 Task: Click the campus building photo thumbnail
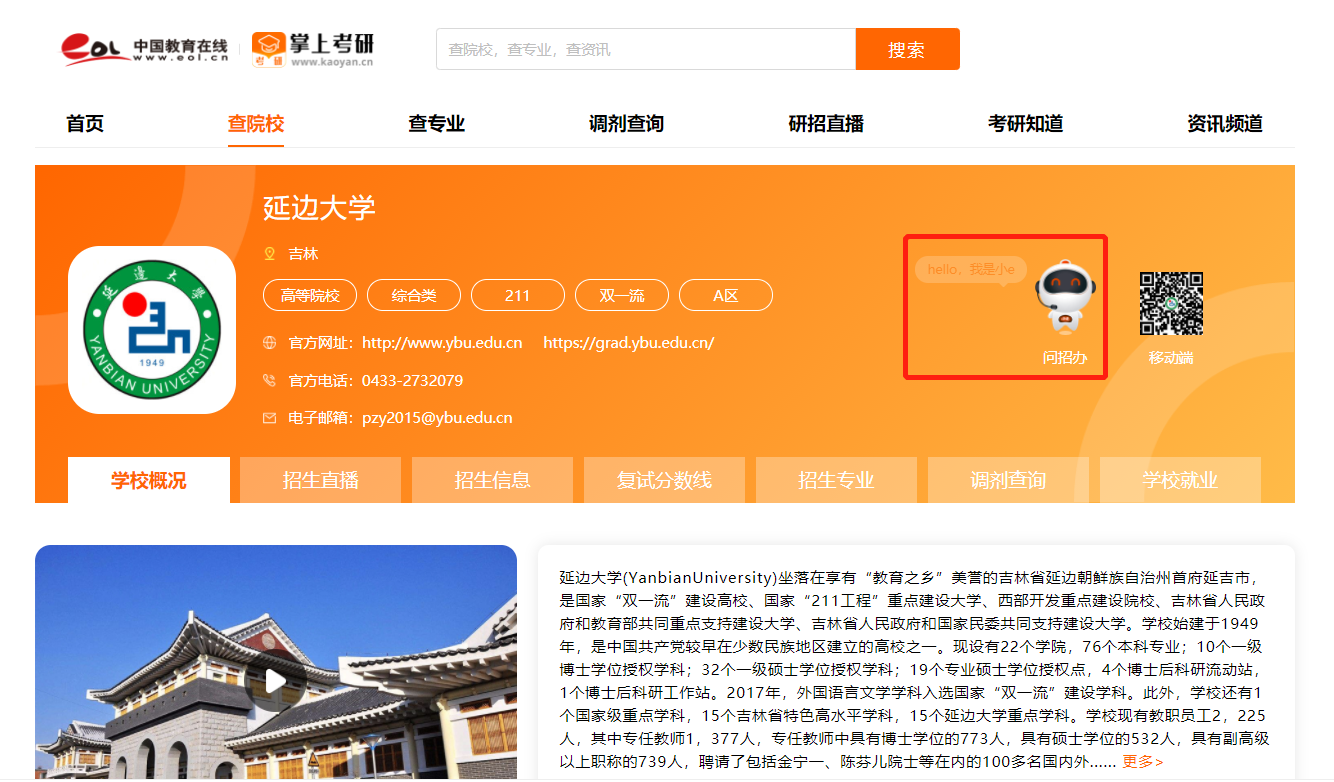coord(276,662)
